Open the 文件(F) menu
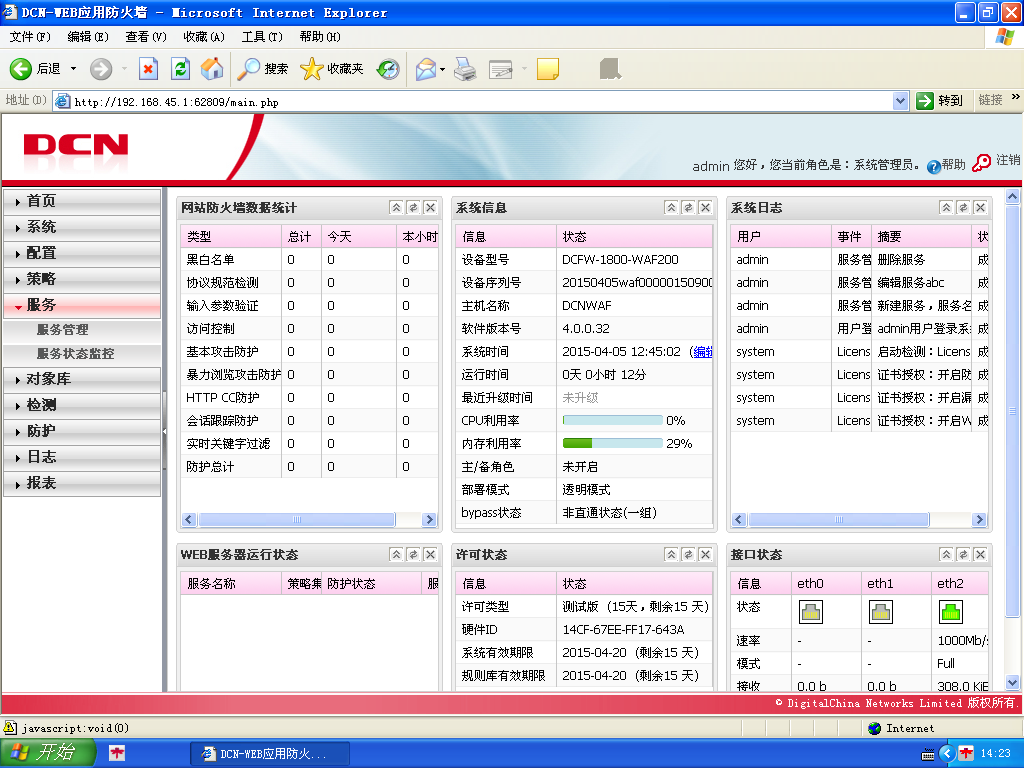The width and height of the screenshot is (1024, 768). coord(30,37)
